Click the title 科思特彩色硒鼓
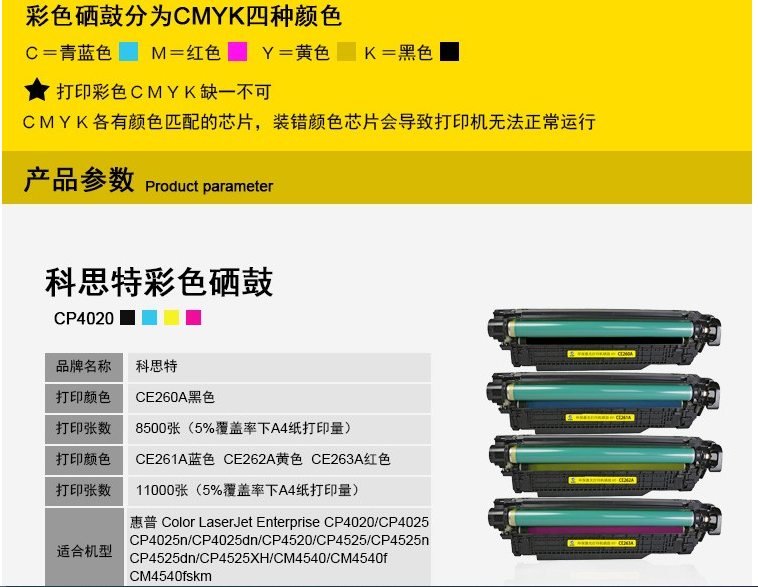The image size is (758, 587). [159, 282]
